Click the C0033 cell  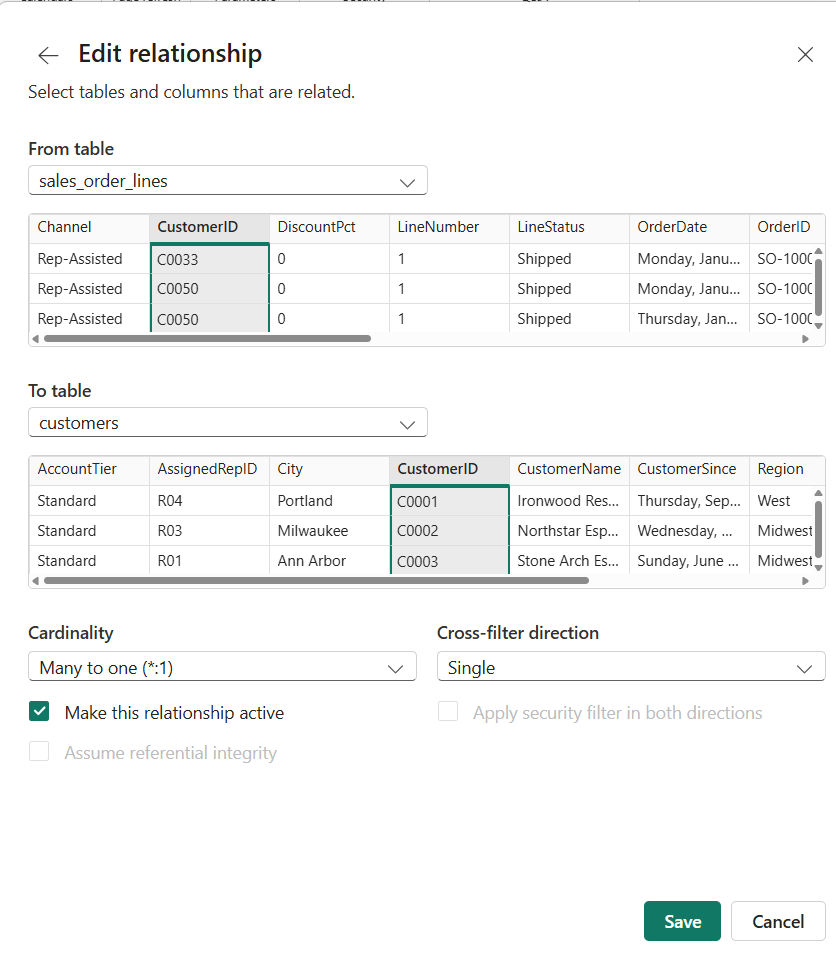[x=209, y=259]
